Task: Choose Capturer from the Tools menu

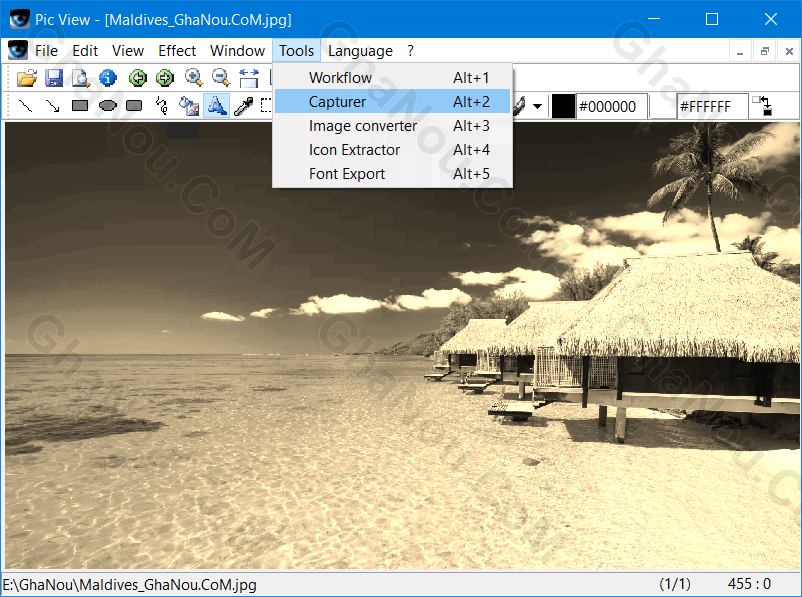Action: pos(392,102)
